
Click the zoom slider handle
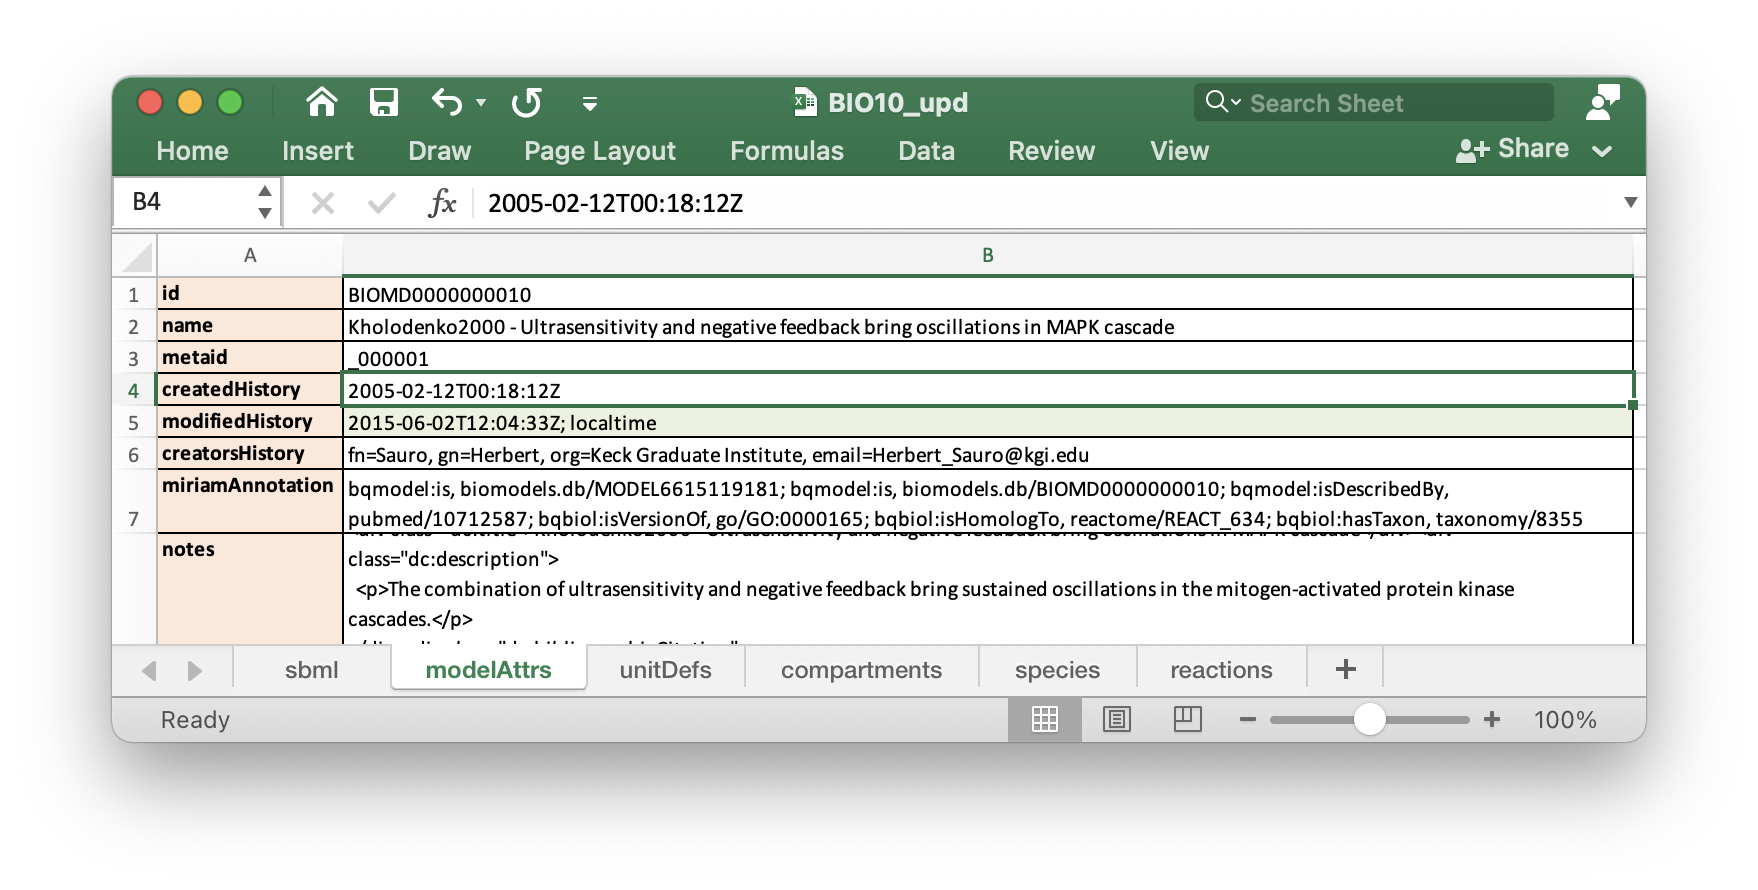coord(1369,719)
